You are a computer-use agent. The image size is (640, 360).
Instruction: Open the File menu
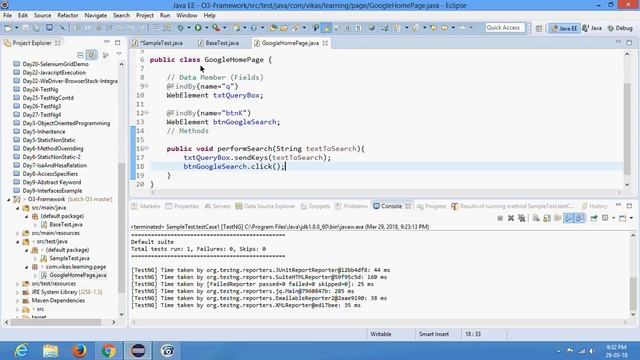pyautogui.click(x=7, y=16)
